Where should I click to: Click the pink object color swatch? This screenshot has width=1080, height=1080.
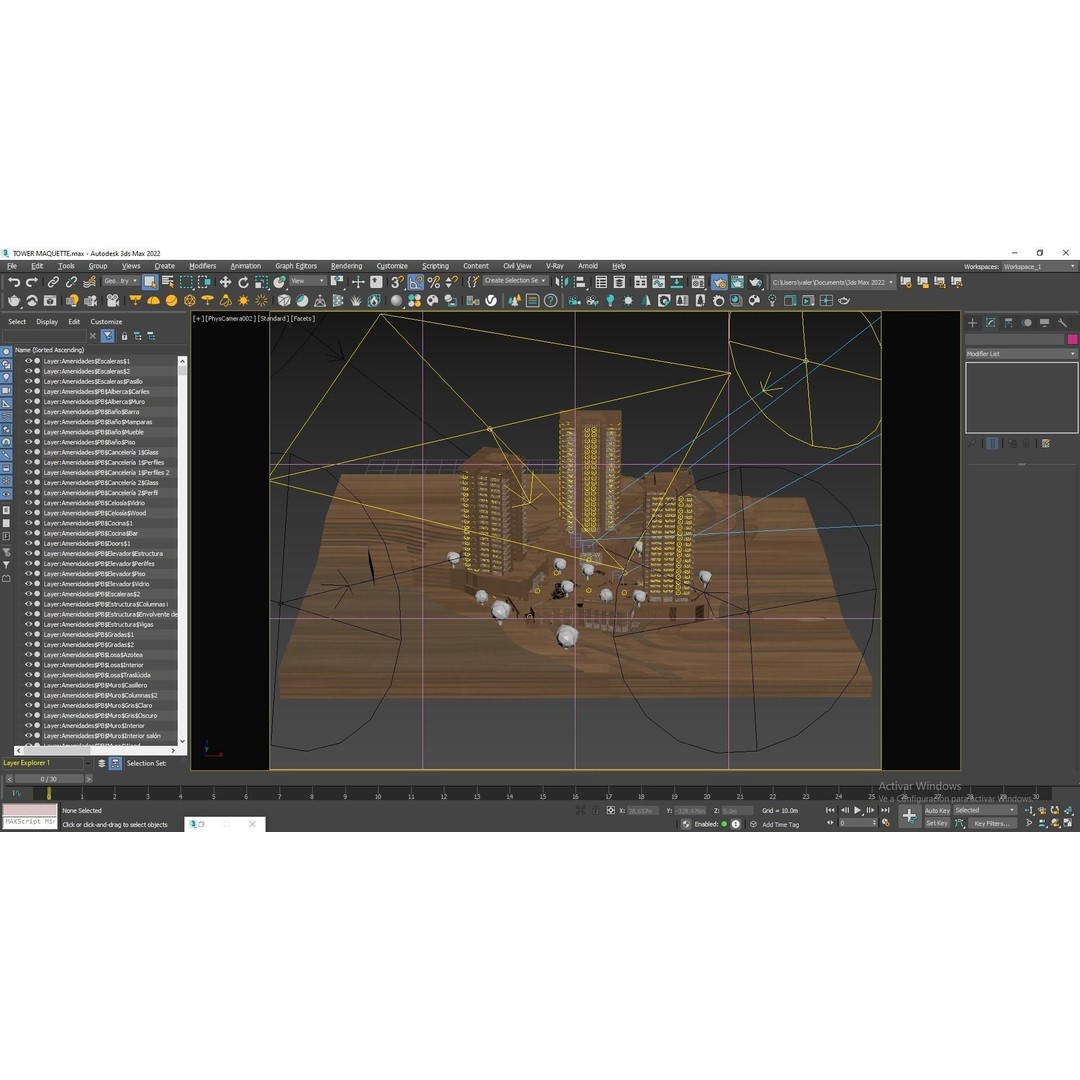tap(1072, 339)
